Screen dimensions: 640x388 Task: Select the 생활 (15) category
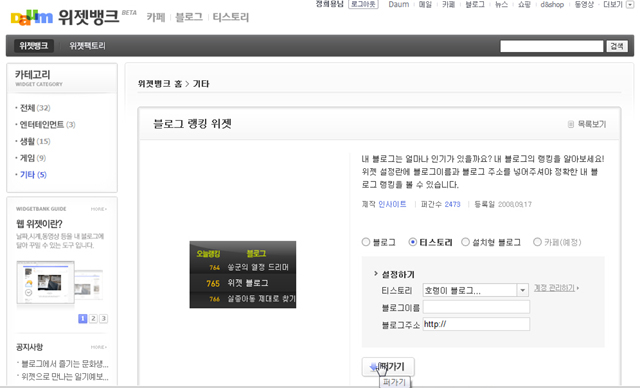35,141
